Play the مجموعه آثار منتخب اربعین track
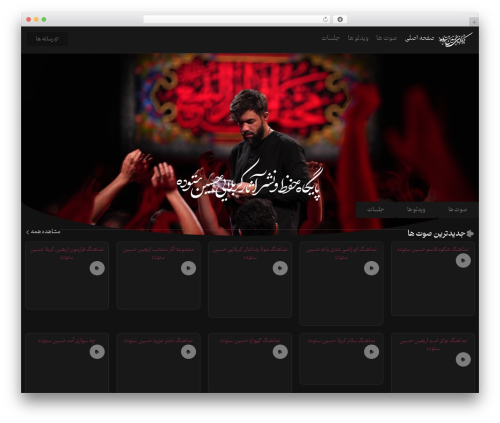This screenshot has width=500, height=423. click(x=188, y=268)
